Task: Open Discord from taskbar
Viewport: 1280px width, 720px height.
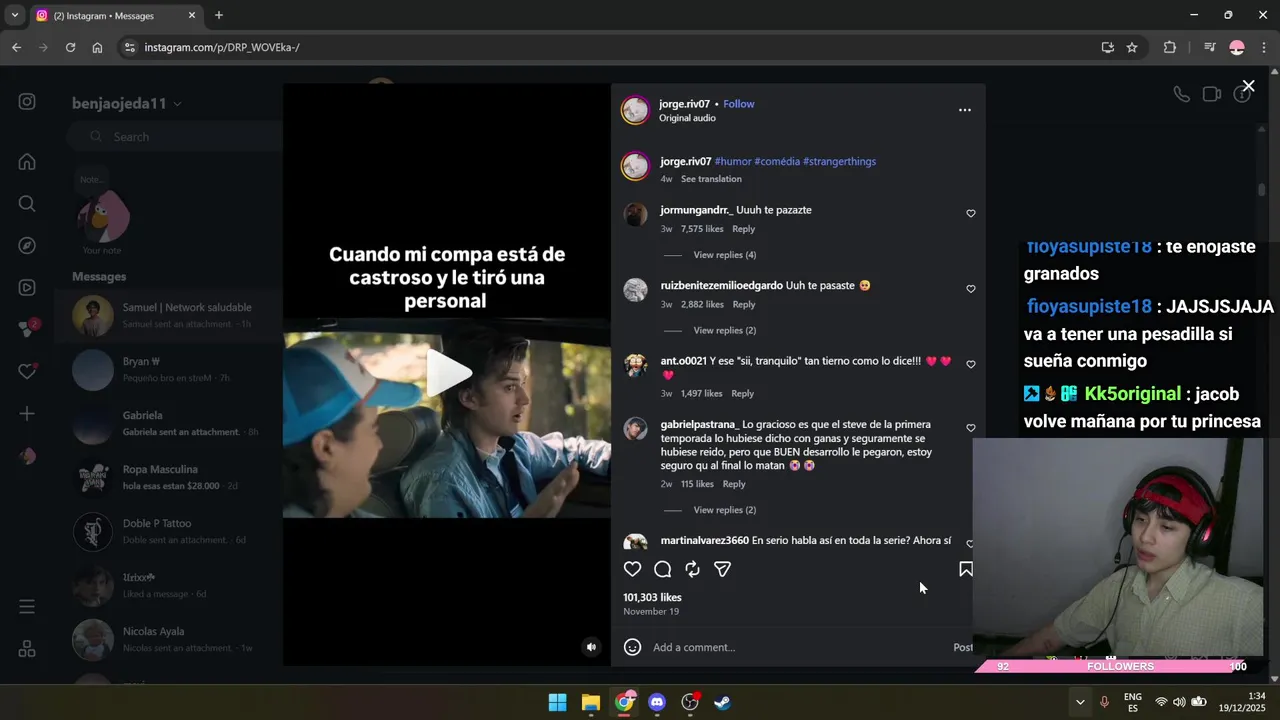Action: click(656, 702)
